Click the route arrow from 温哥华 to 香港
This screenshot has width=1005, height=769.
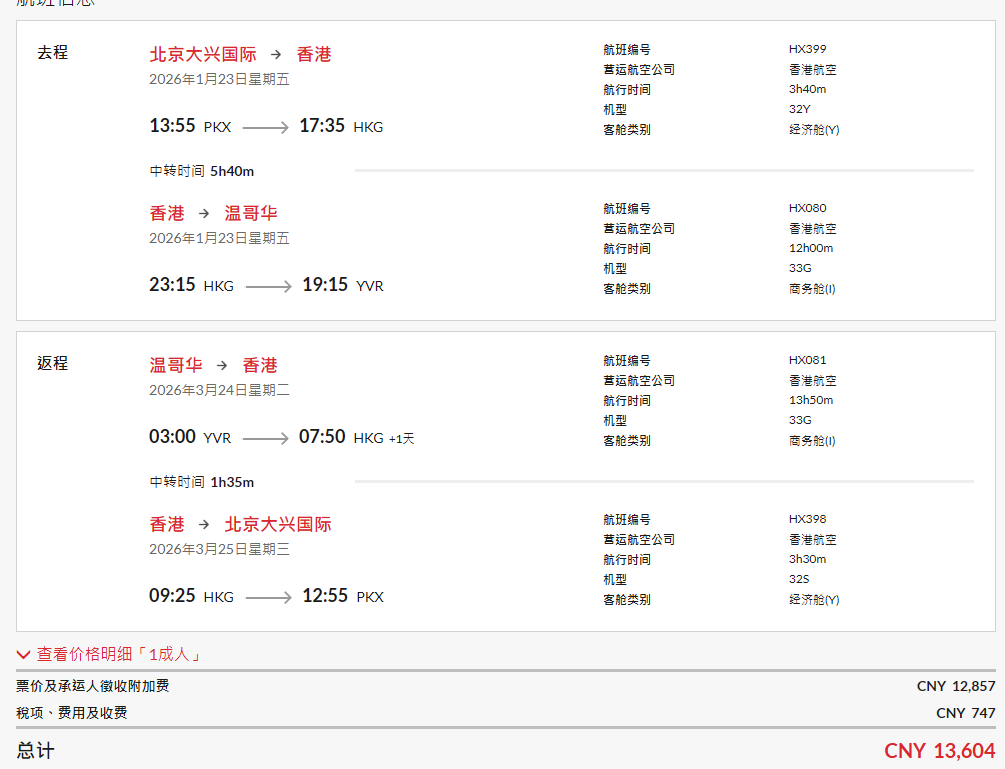pyautogui.click(x=222, y=366)
